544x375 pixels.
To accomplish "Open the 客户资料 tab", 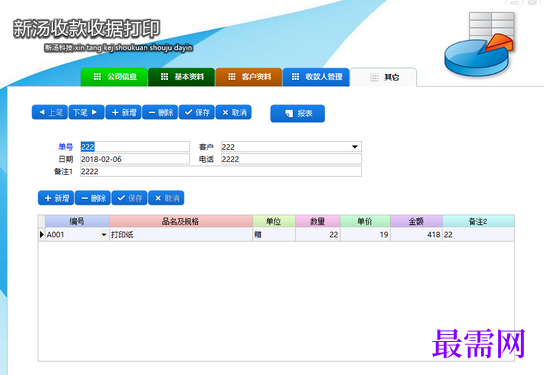I will (x=249, y=77).
